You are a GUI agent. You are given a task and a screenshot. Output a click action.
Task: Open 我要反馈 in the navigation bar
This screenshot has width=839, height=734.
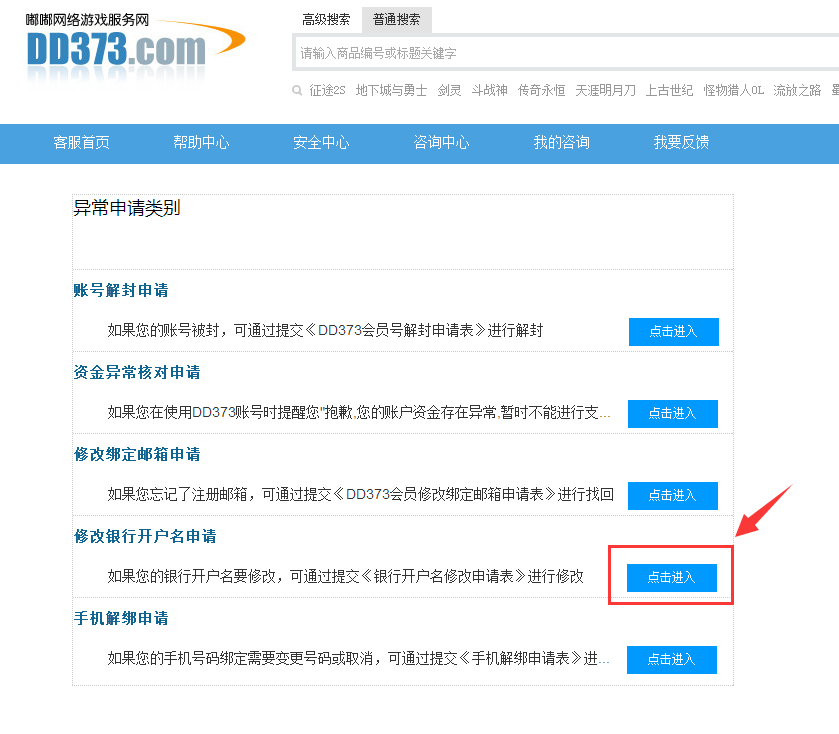pos(681,142)
